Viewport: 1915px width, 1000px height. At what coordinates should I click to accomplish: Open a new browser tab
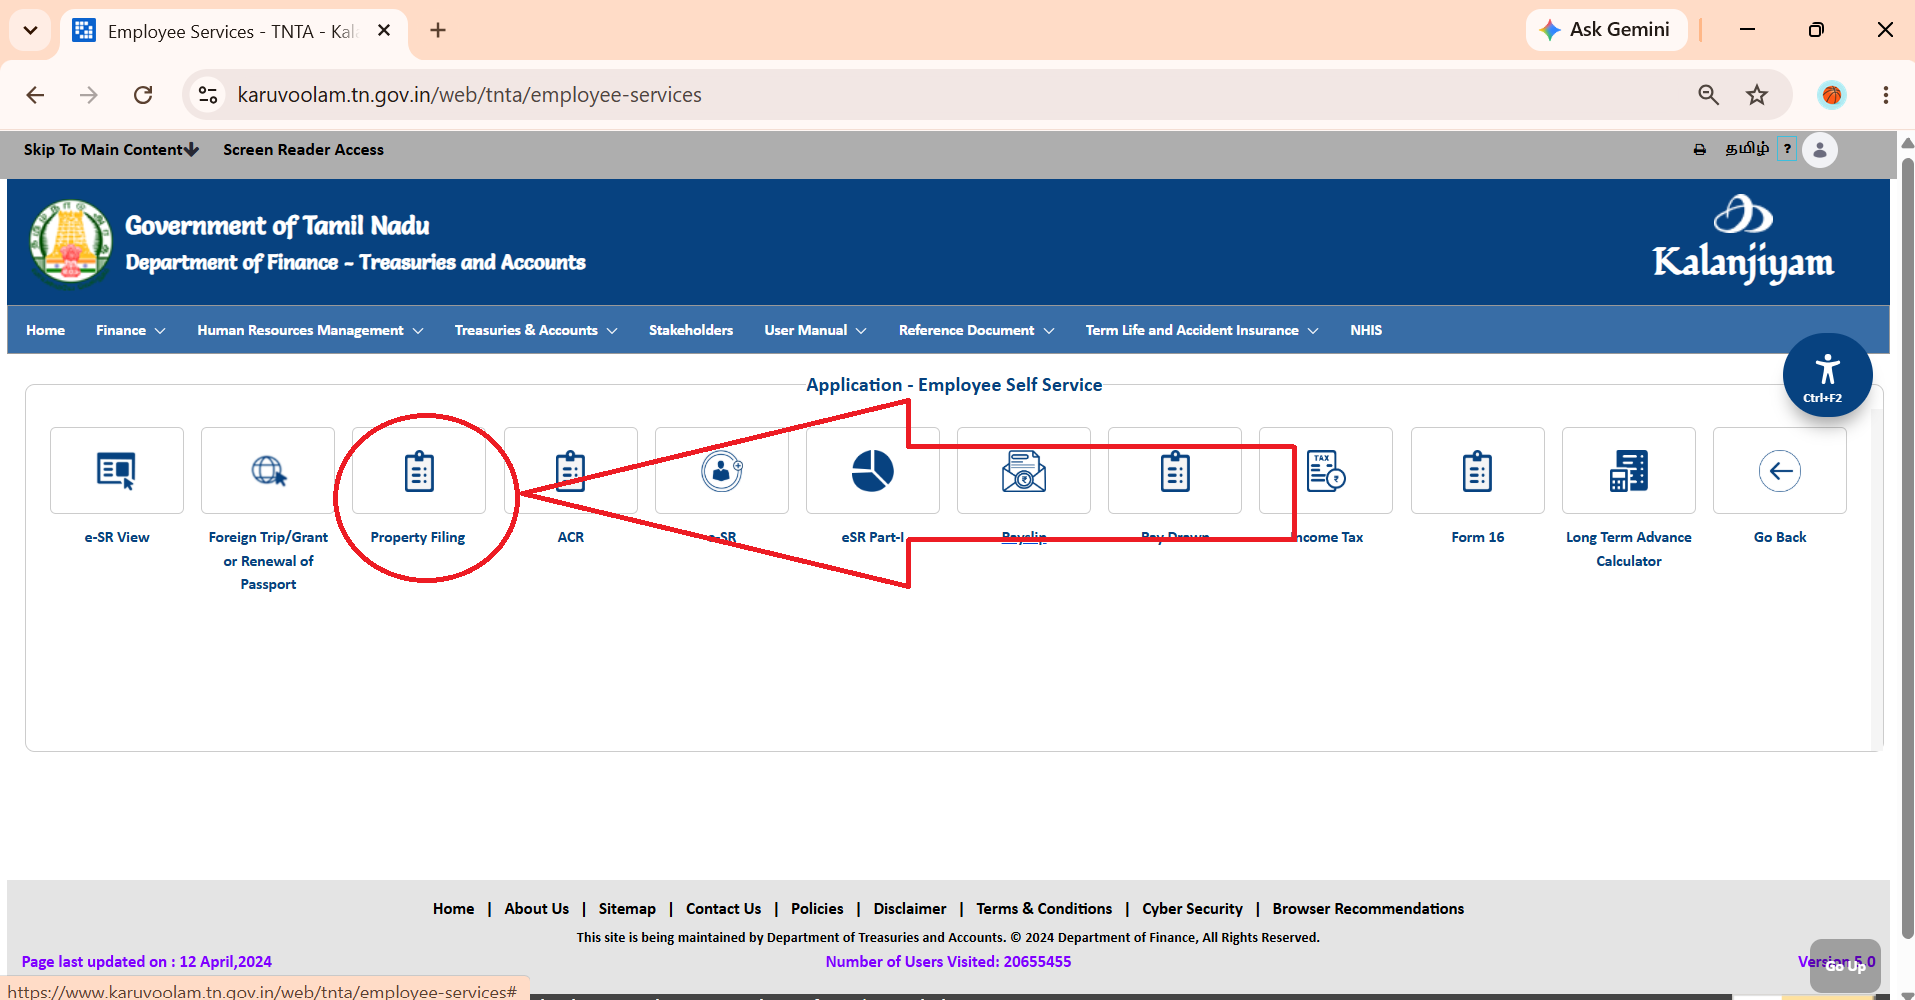click(x=438, y=30)
